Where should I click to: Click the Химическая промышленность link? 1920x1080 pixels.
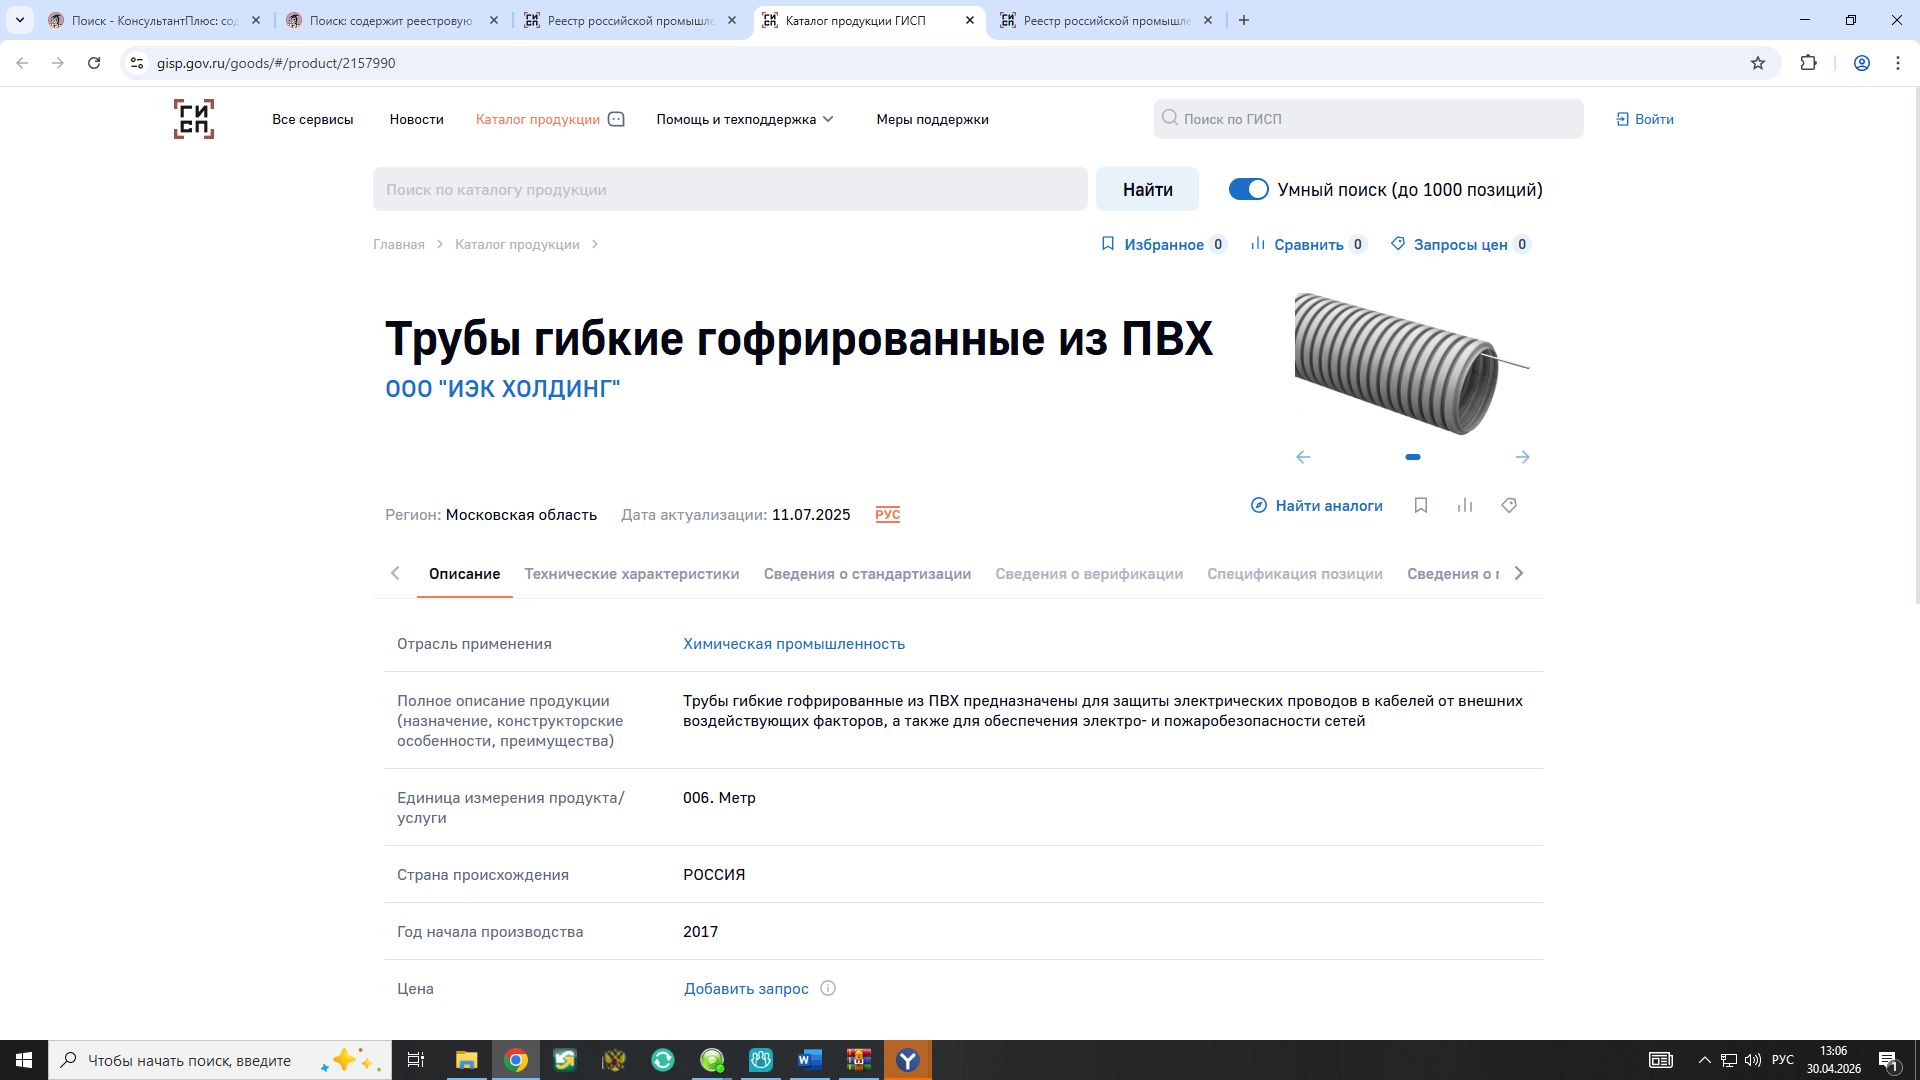794,644
